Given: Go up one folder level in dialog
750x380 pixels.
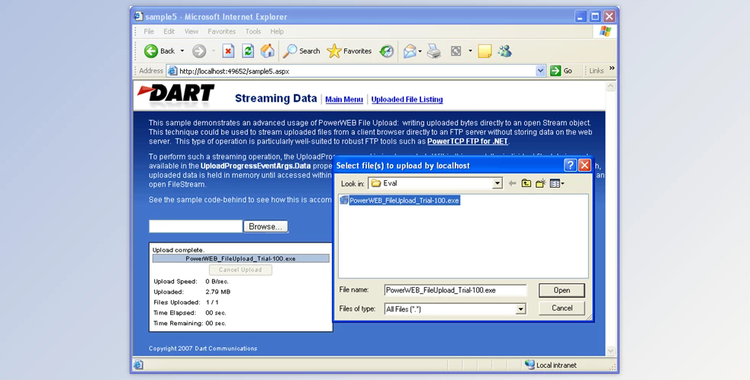Looking at the screenshot, I should [x=526, y=183].
